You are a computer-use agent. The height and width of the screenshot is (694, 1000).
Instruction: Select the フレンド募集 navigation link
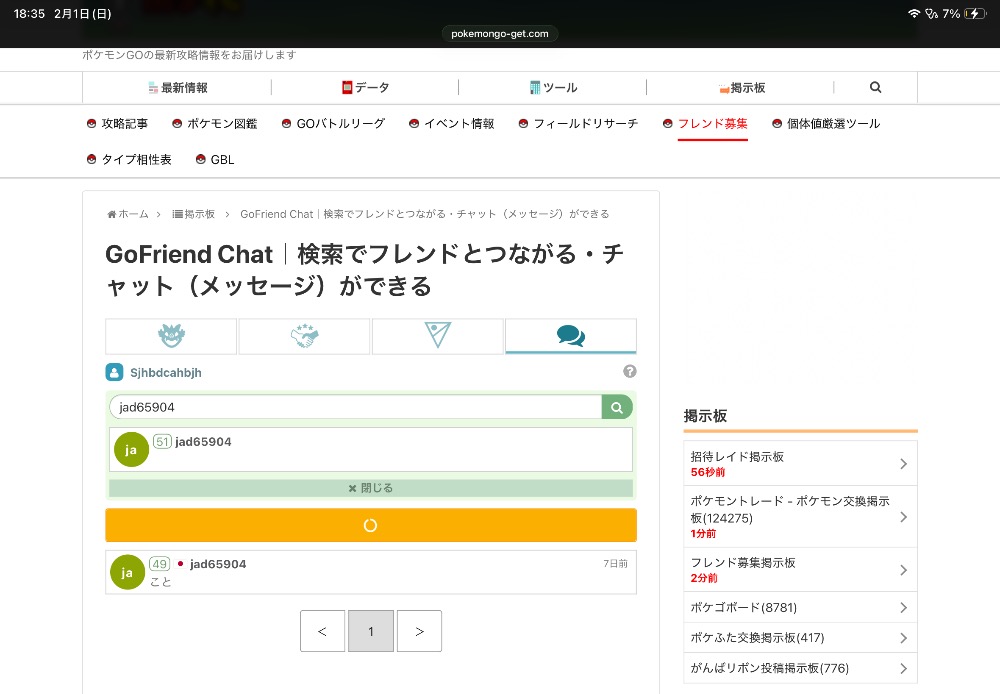point(712,124)
